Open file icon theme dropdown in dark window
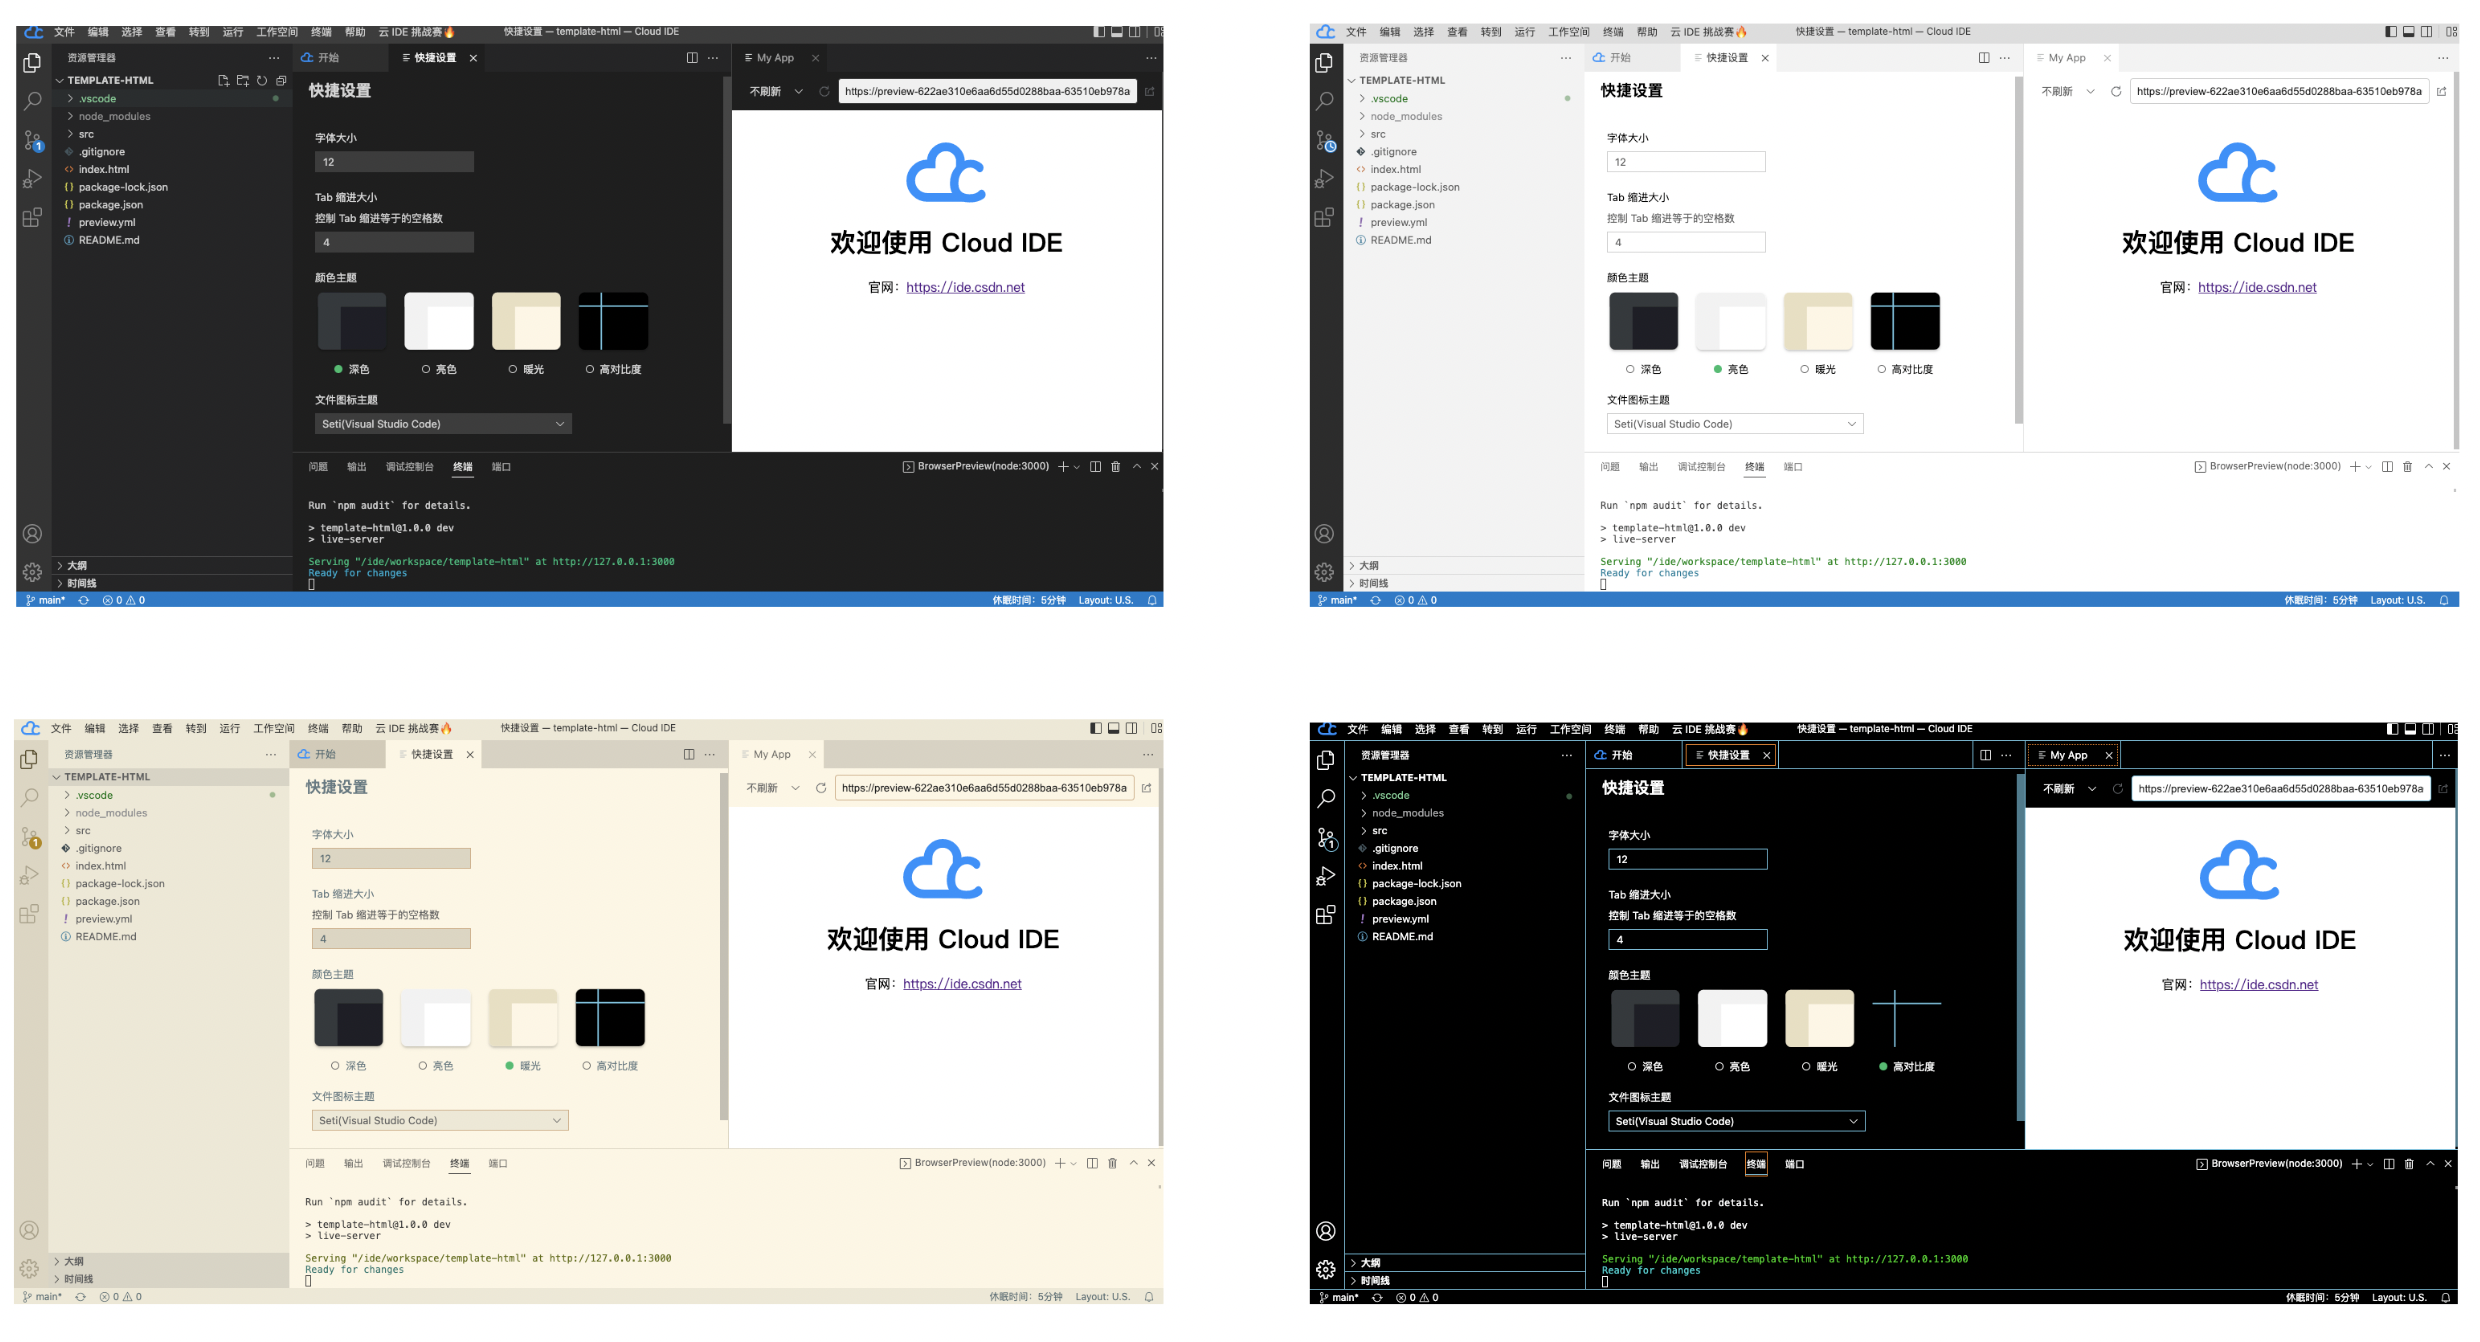Image resolution: width=2480 pixels, height=1342 pixels. [443, 424]
